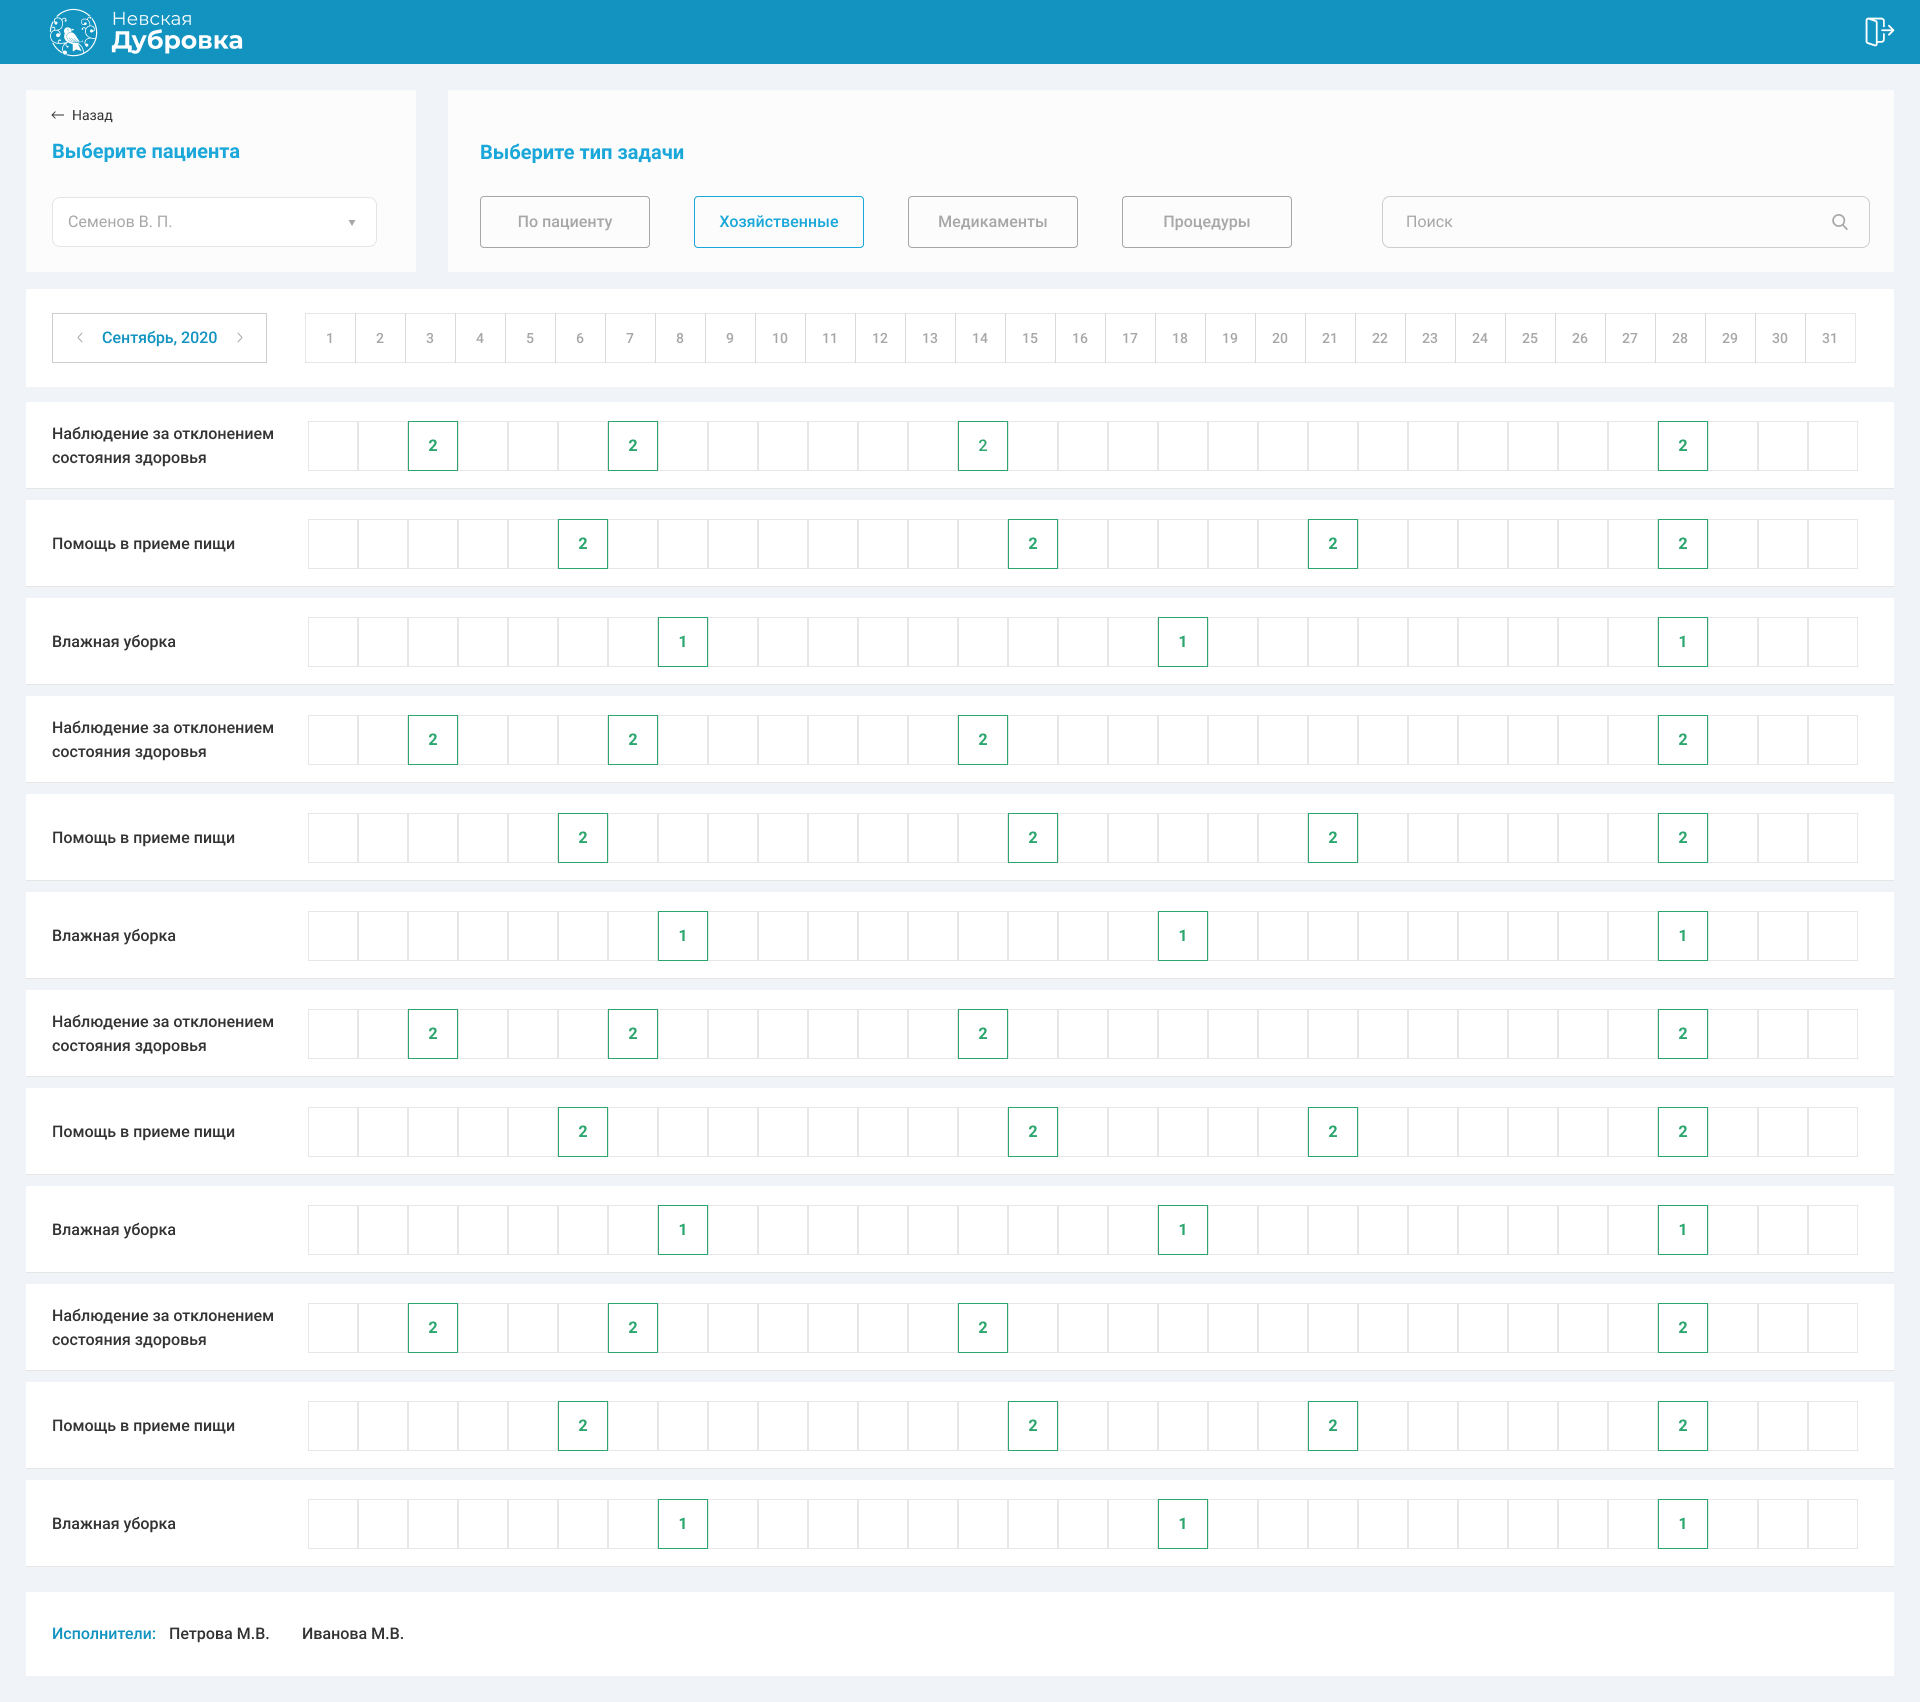
Task: Click the Исполнители label
Action: click(104, 1634)
